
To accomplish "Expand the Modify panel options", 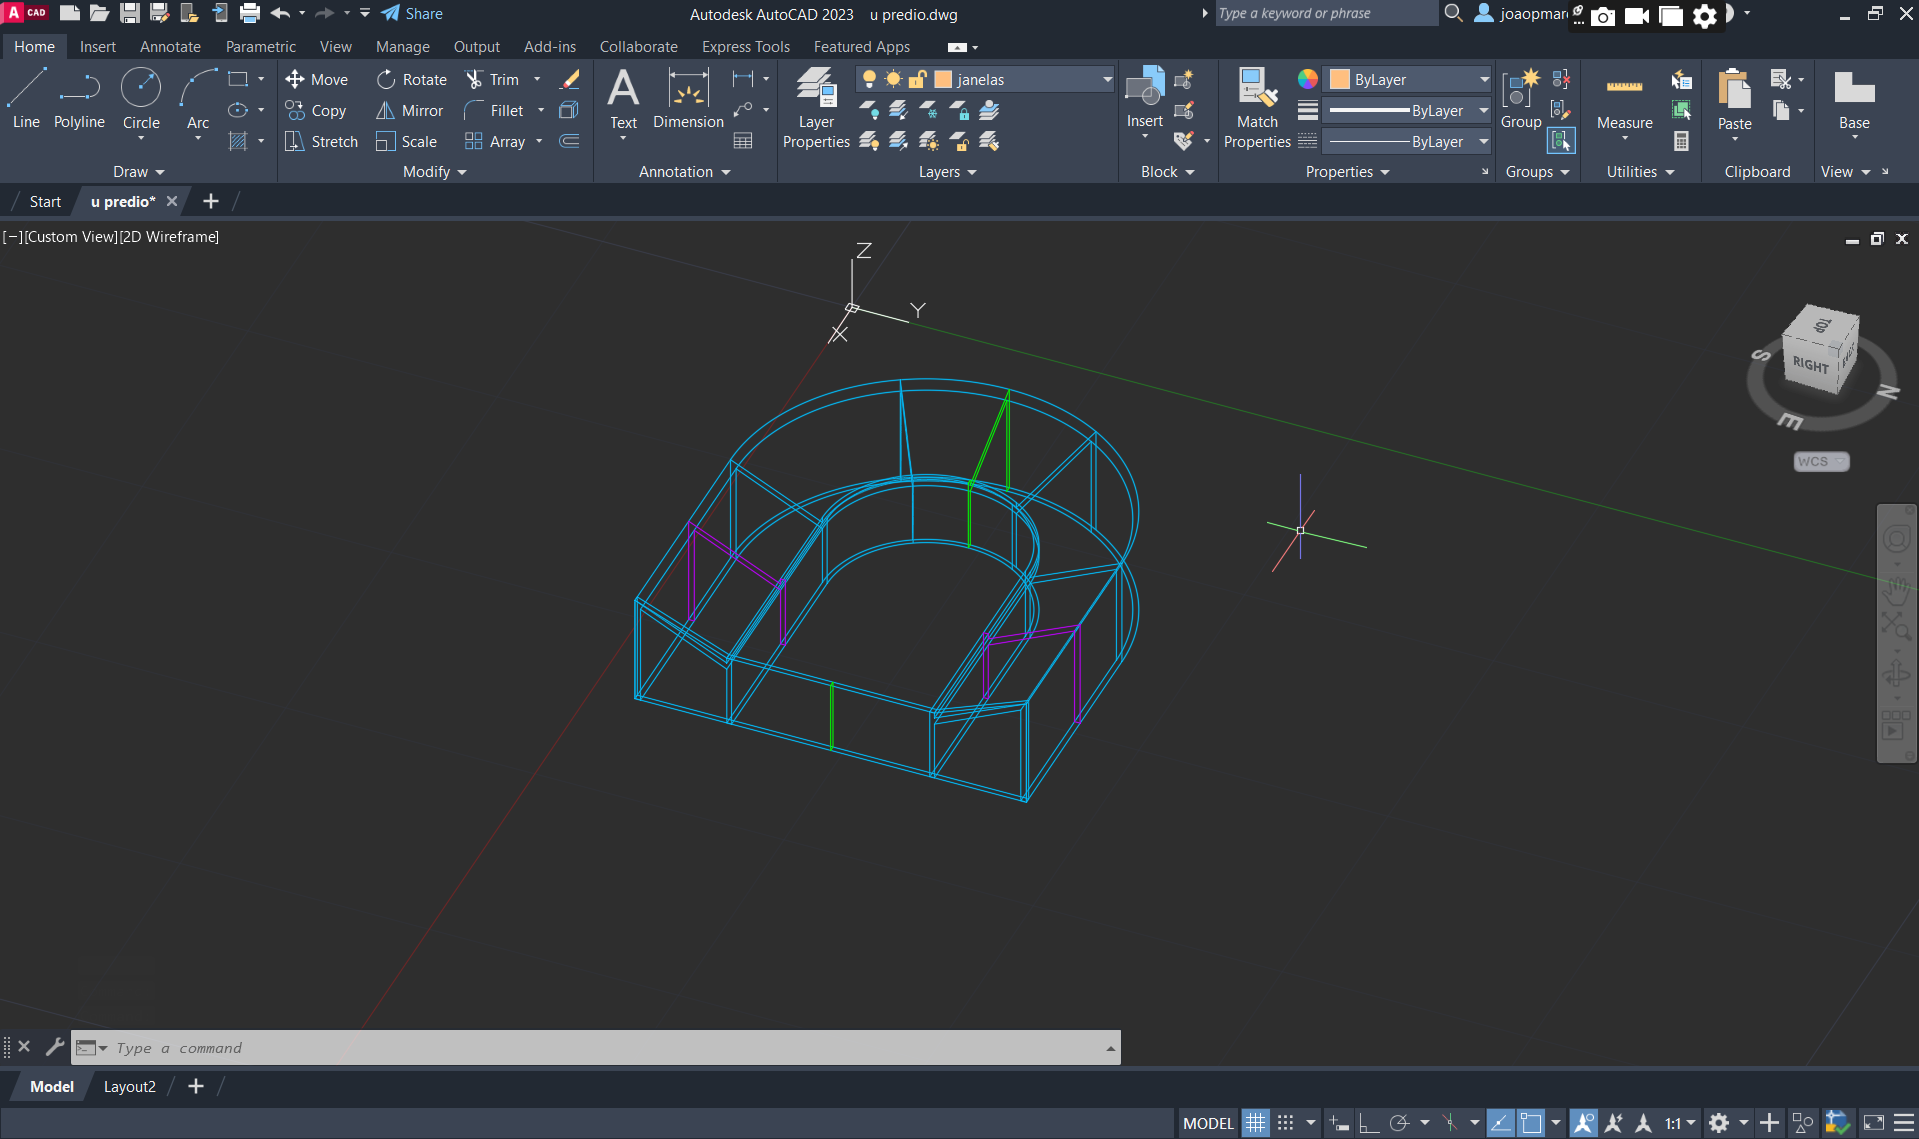I will click(x=434, y=172).
